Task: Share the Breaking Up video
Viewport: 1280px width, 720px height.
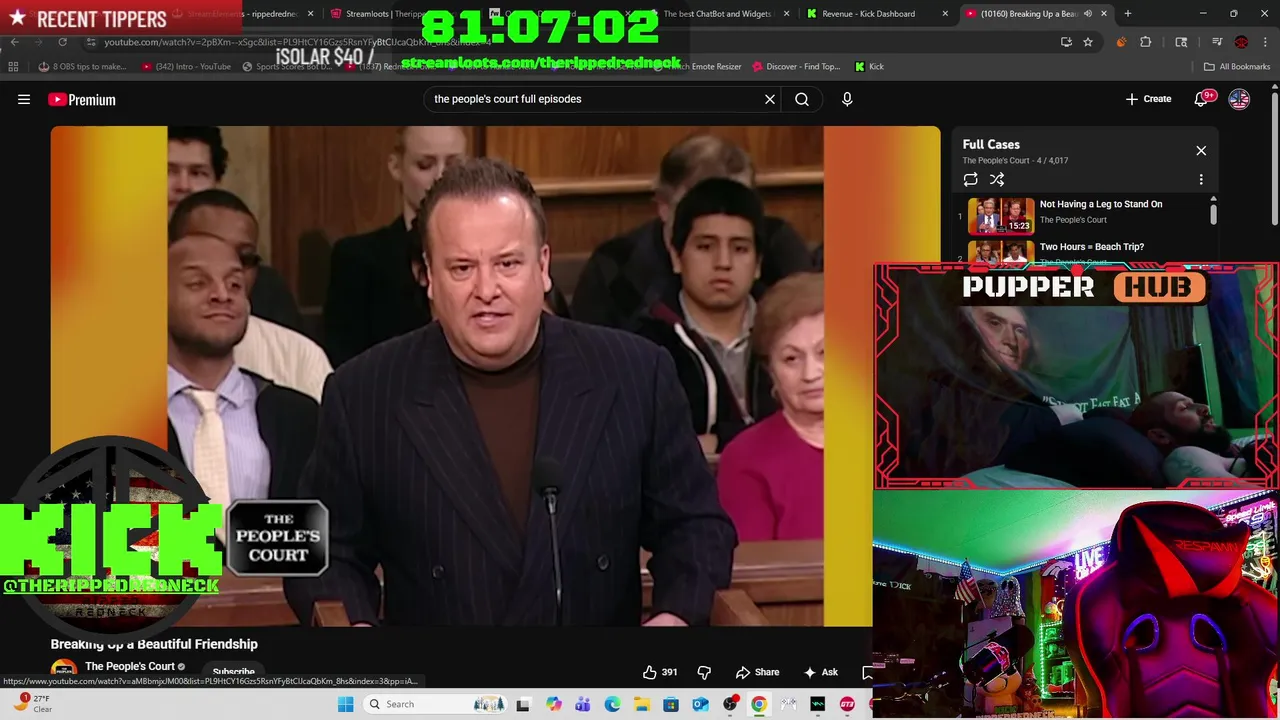Action: 757,672
